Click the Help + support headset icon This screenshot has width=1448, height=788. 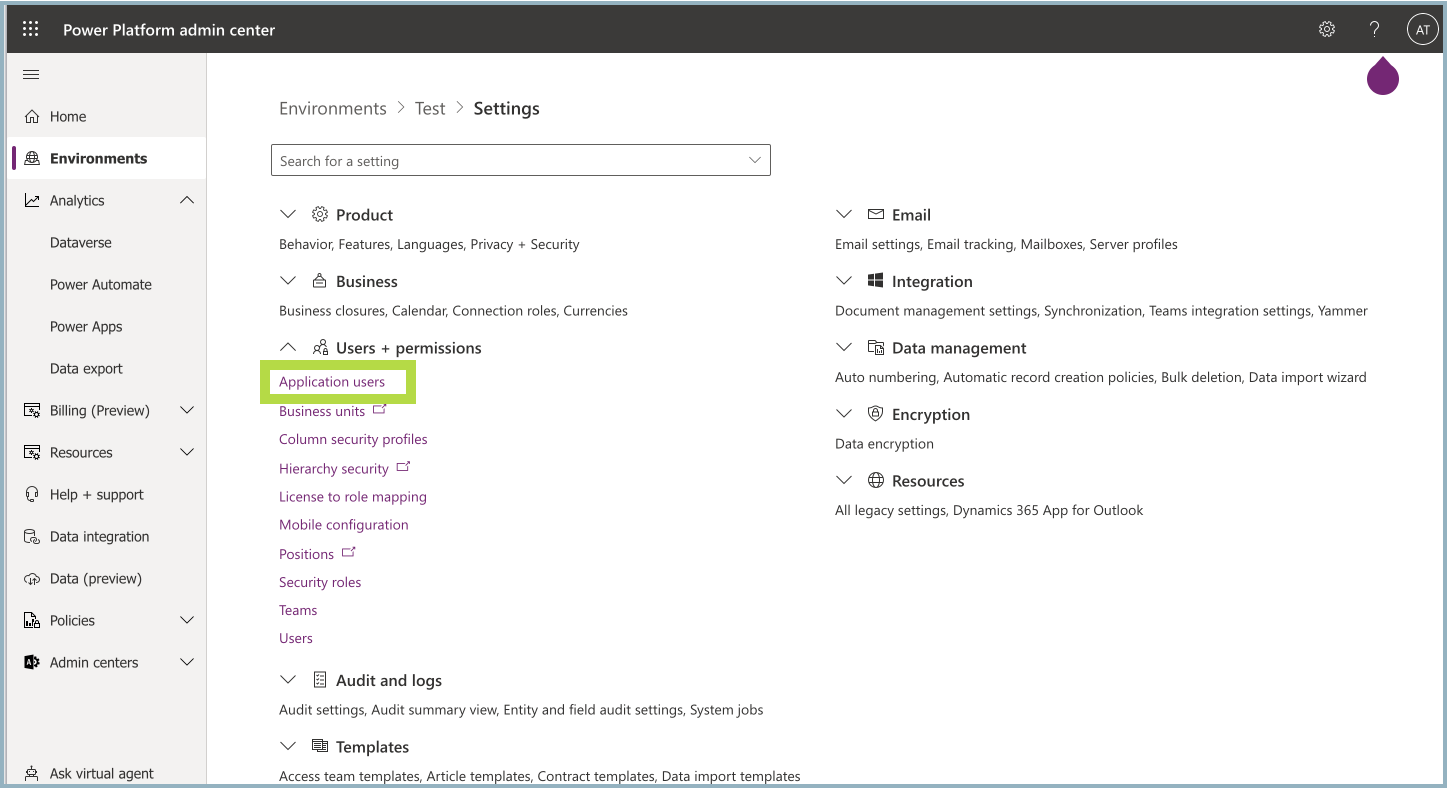click(x=32, y=495)
